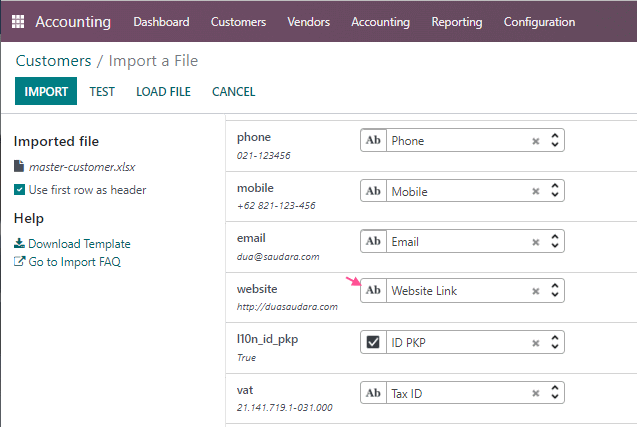Viewport: 637px width, 427px height.
Task: Click the CANCEL button
Action: point(234,91)
